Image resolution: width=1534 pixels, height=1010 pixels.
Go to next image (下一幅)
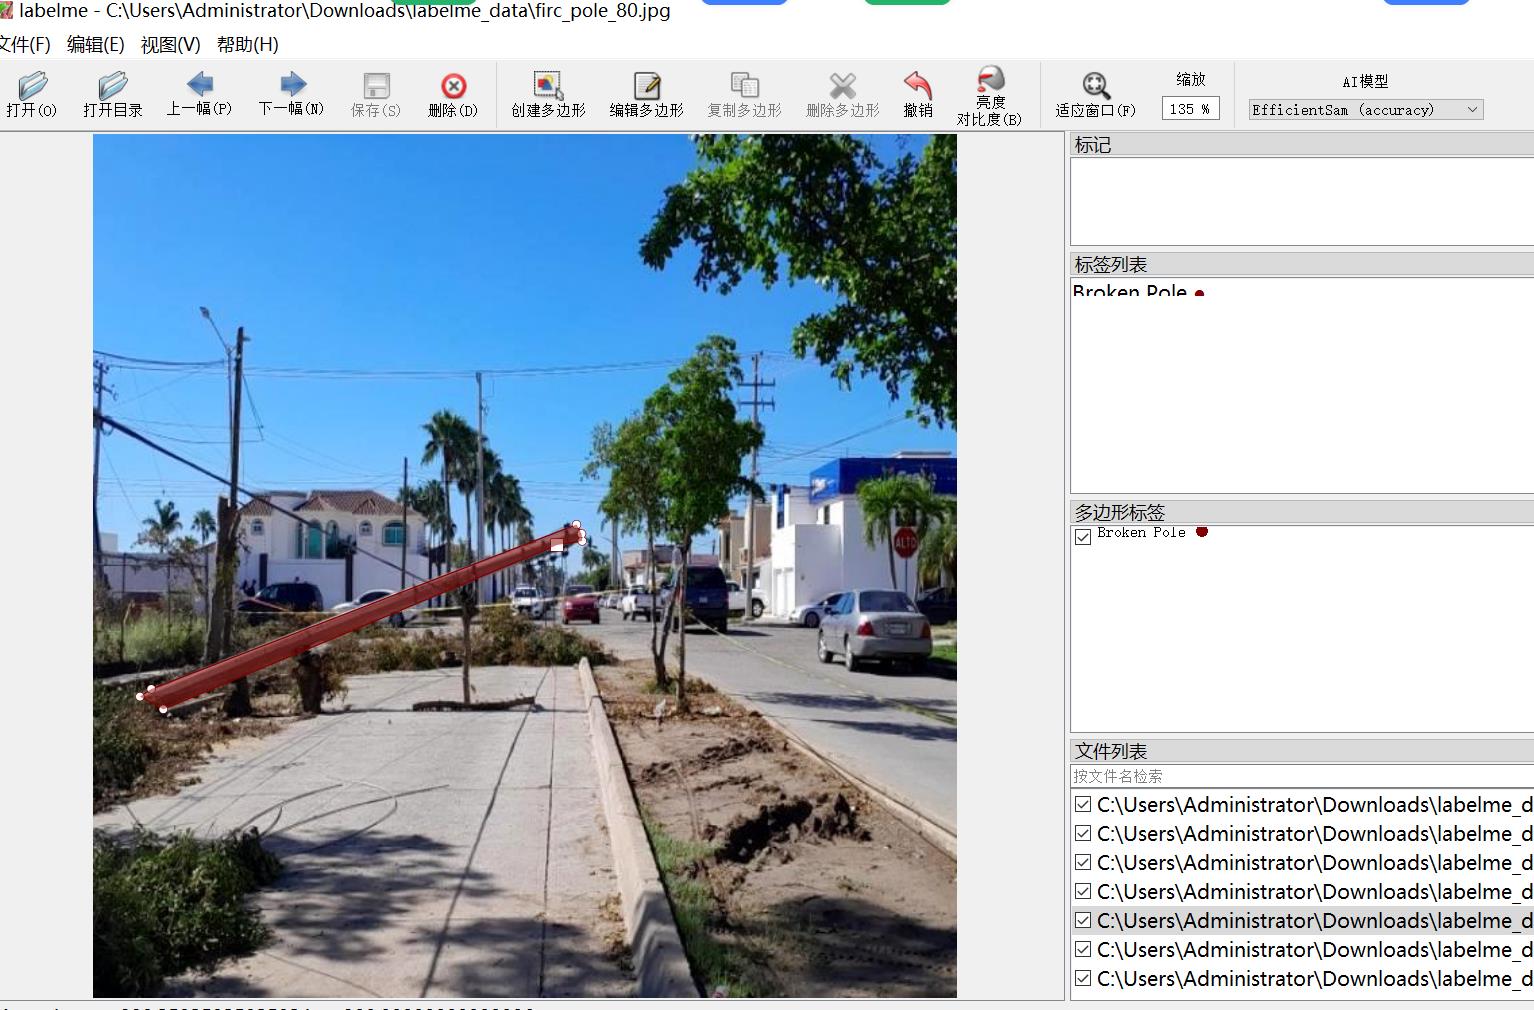[x=291, y=86]
